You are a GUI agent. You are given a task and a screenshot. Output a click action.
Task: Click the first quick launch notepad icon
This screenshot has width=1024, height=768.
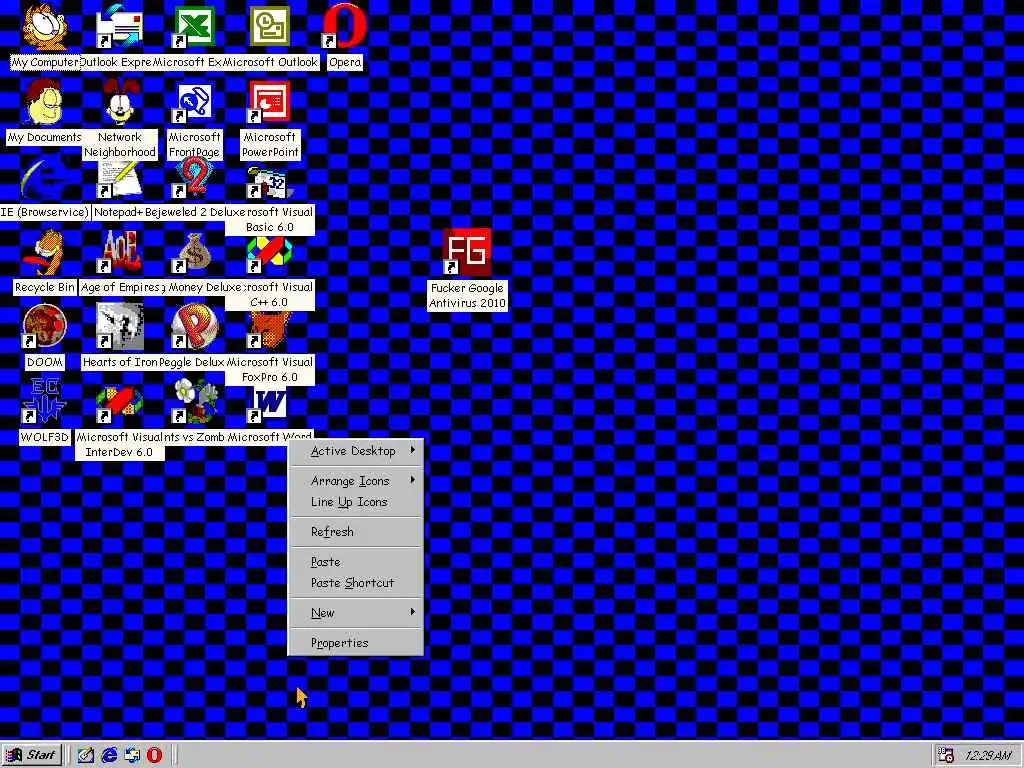86,756
